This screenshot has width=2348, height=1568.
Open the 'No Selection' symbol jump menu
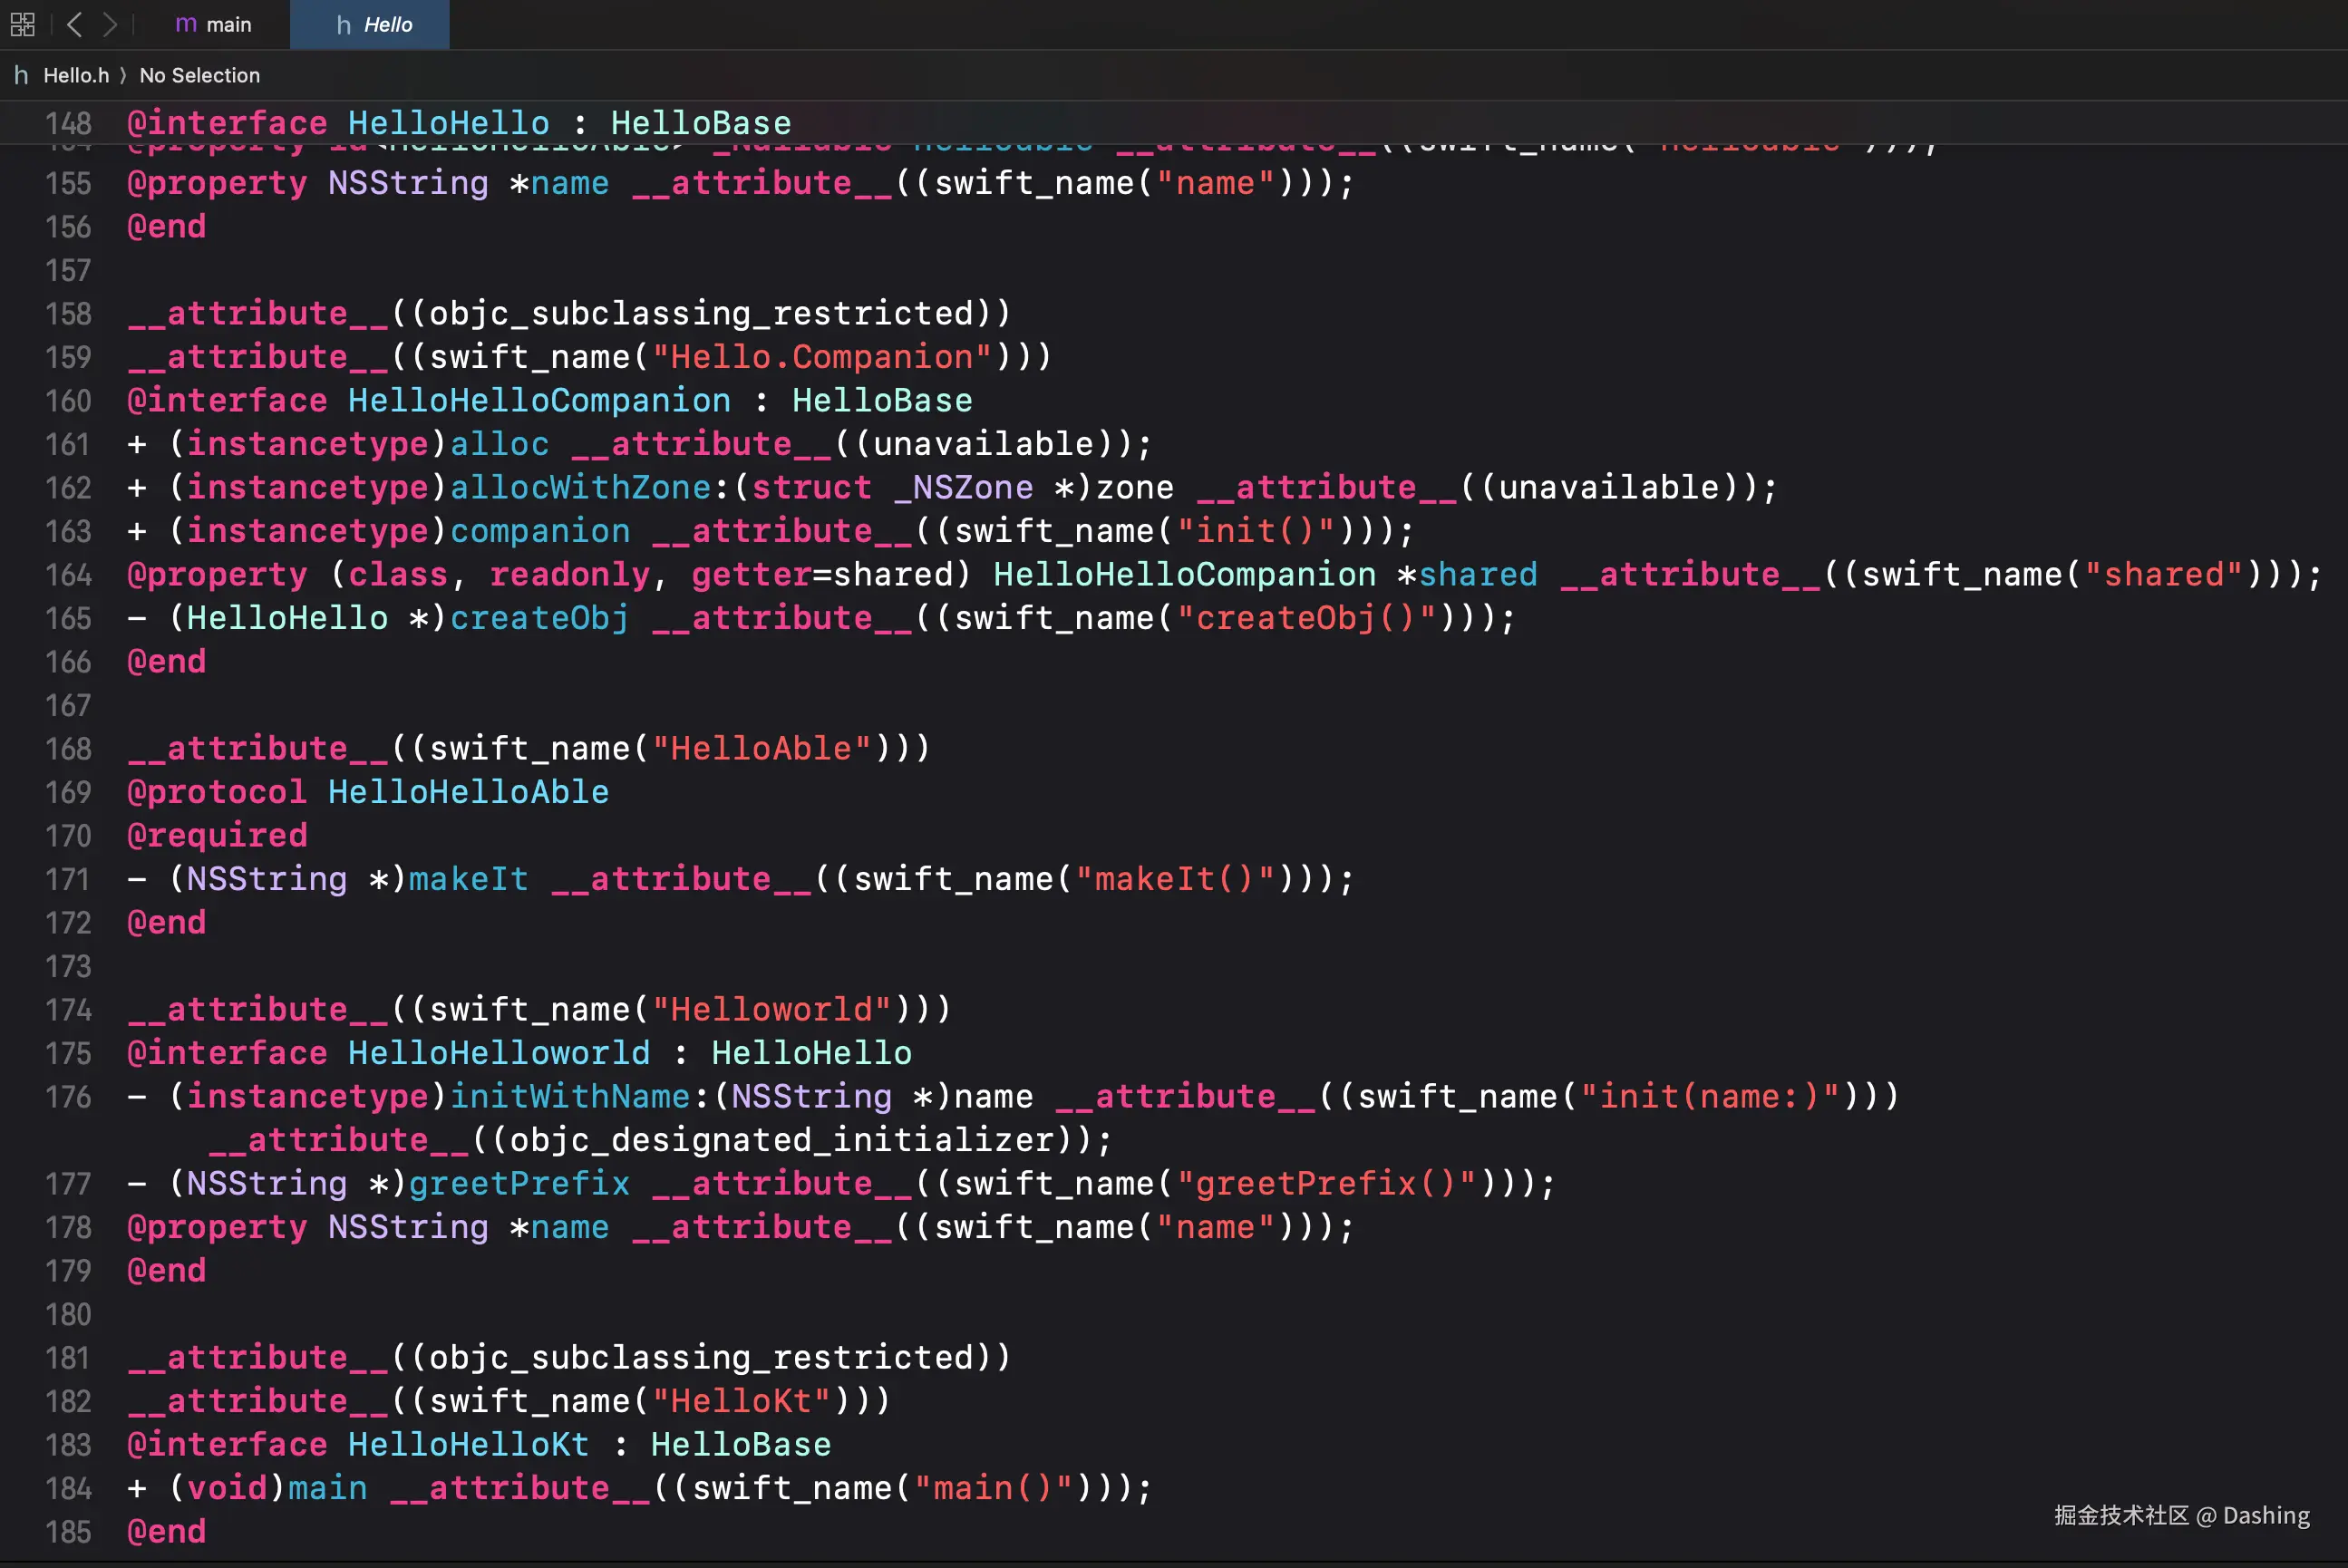(x=199, y=75)
